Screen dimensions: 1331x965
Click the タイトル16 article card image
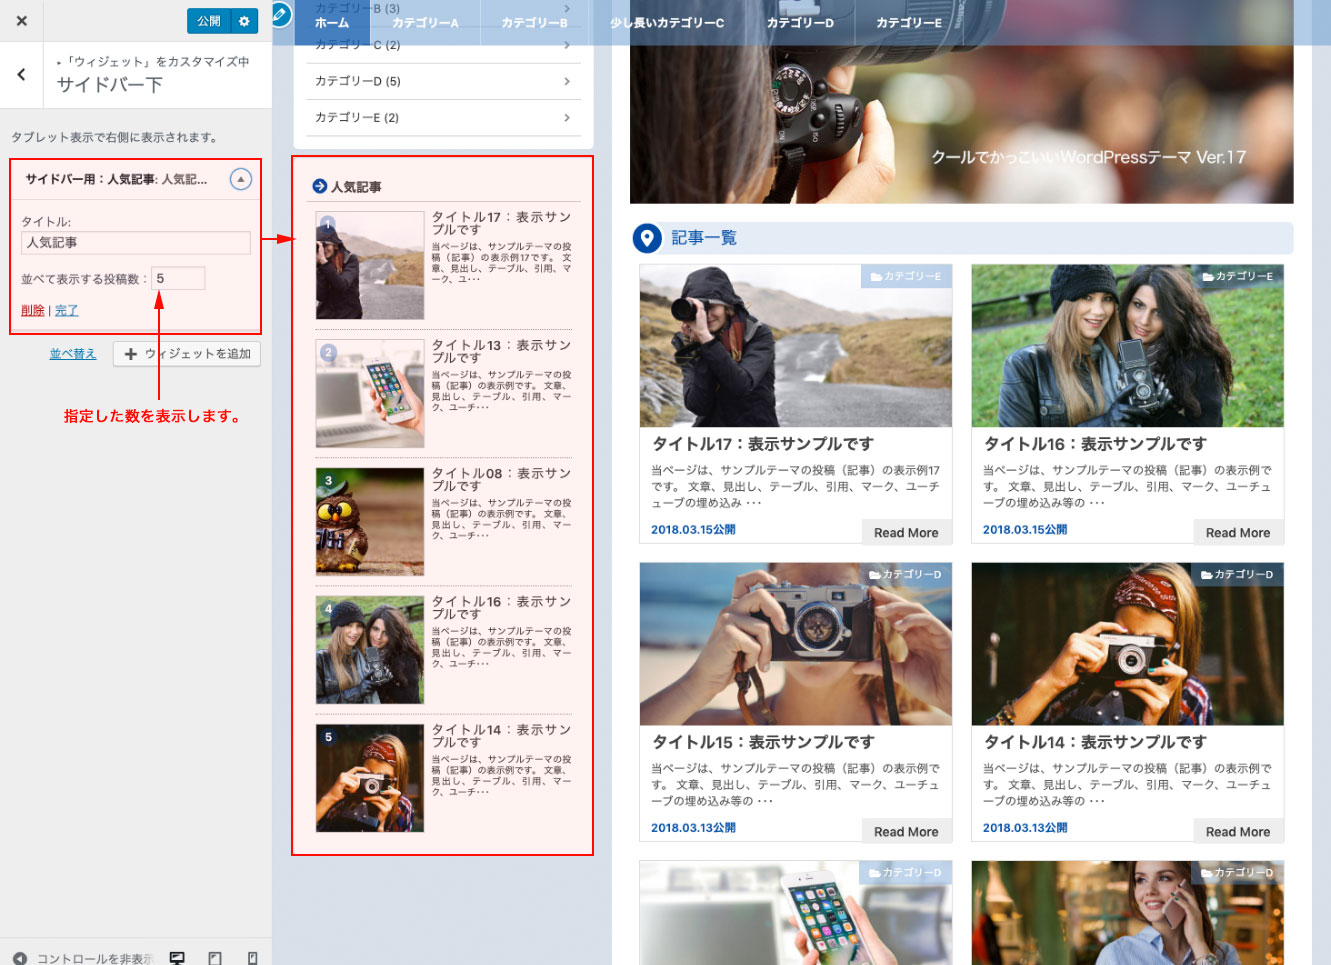pyautogui.click(x=1128, y=346)
